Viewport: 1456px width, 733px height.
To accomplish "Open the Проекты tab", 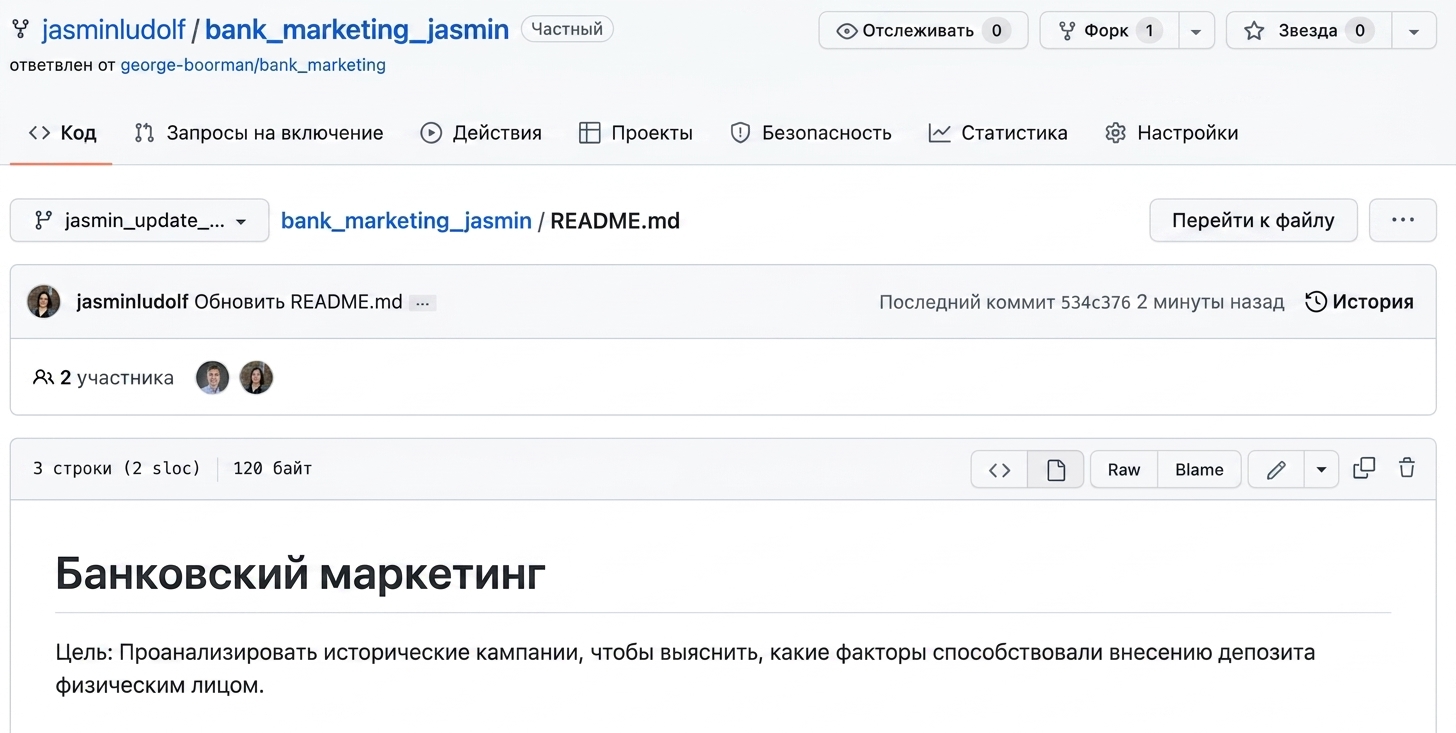I will pyautogui.click(x=636, y=133).
